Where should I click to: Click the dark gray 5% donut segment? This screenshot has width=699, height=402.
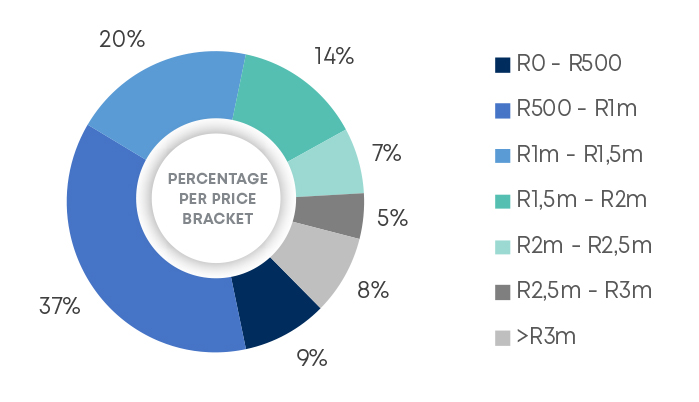coord(338,215)
